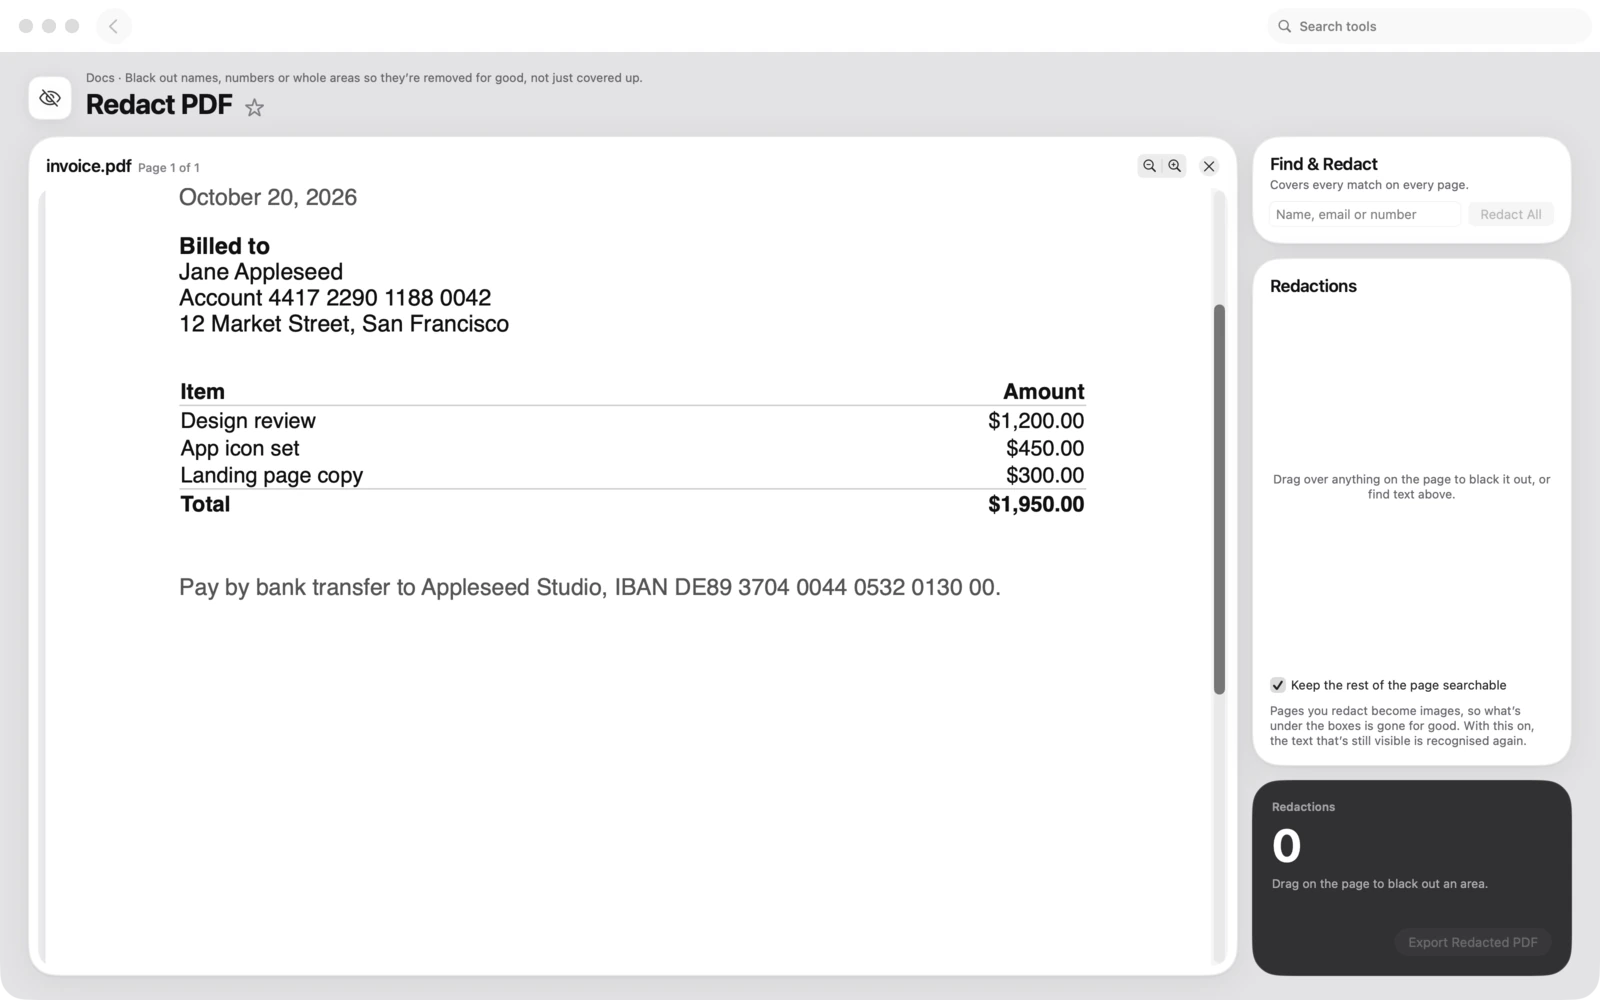Click the $300.00 amount

(x=1045, y=475)
